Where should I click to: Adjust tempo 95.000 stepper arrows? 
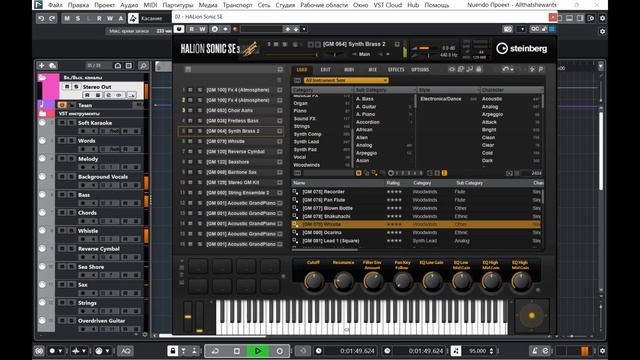coord(491,351)
